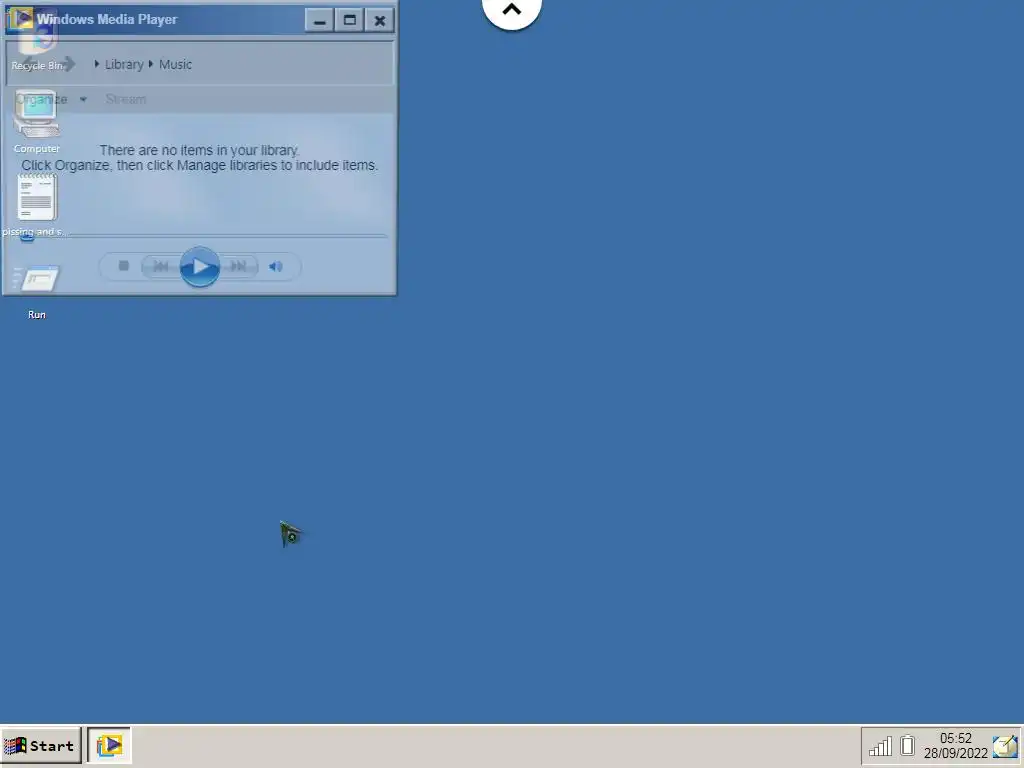
Task: Minimize the Windows Media Player window
Action: click(x=319, y=20)
